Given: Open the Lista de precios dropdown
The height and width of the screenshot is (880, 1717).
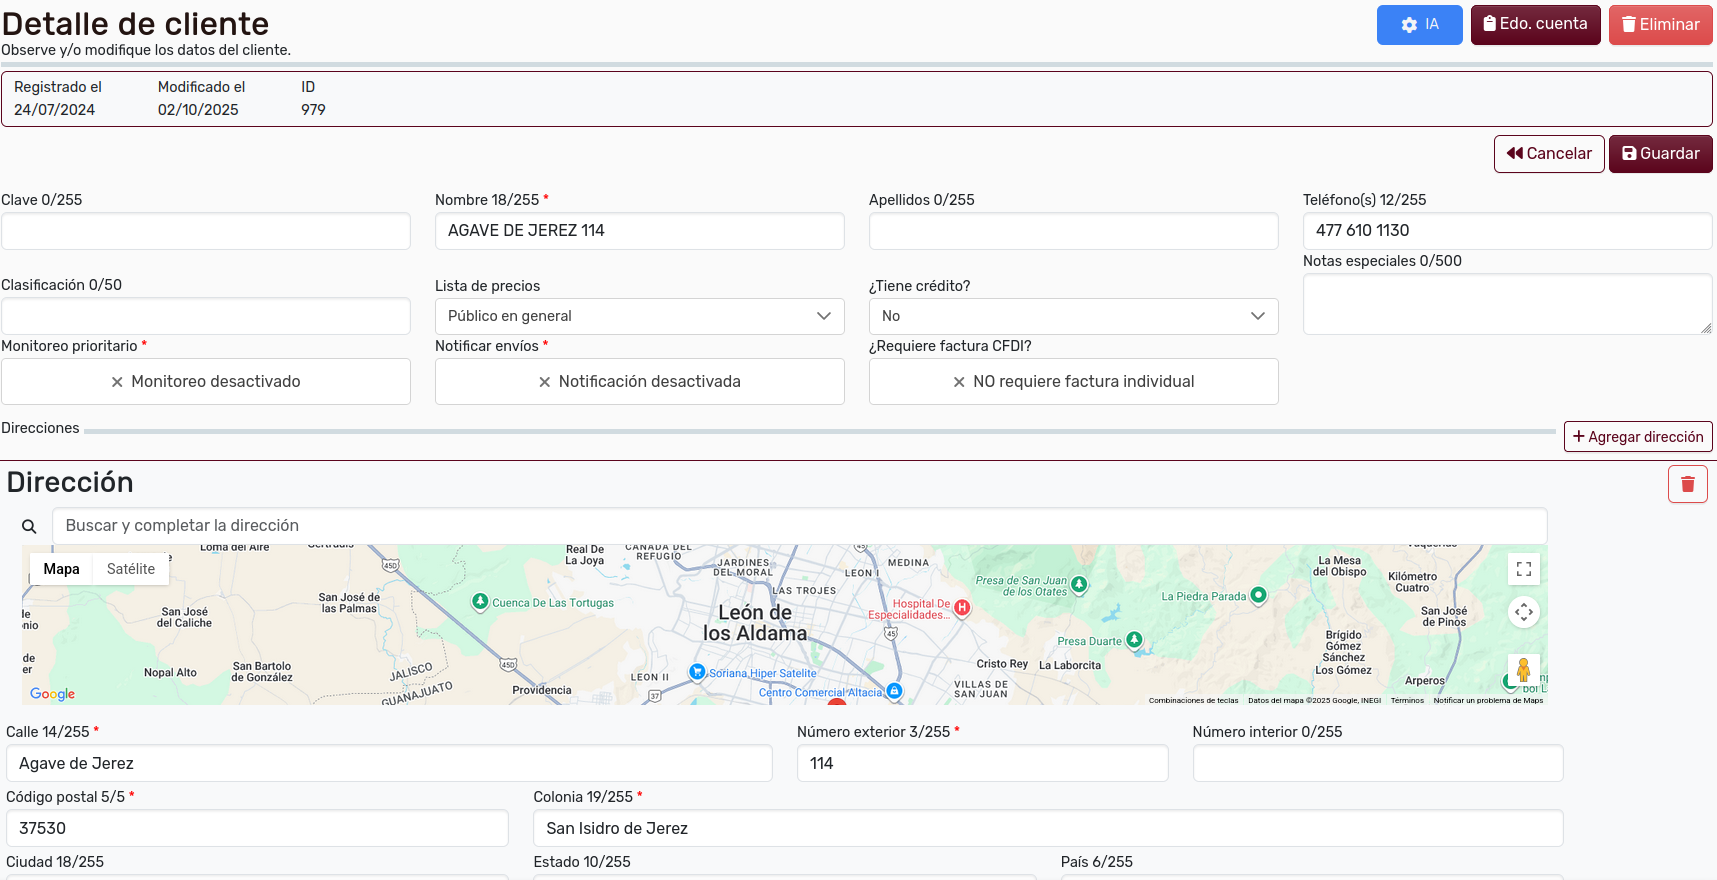Looking at the screenshot, I should (x=640, y=316).
